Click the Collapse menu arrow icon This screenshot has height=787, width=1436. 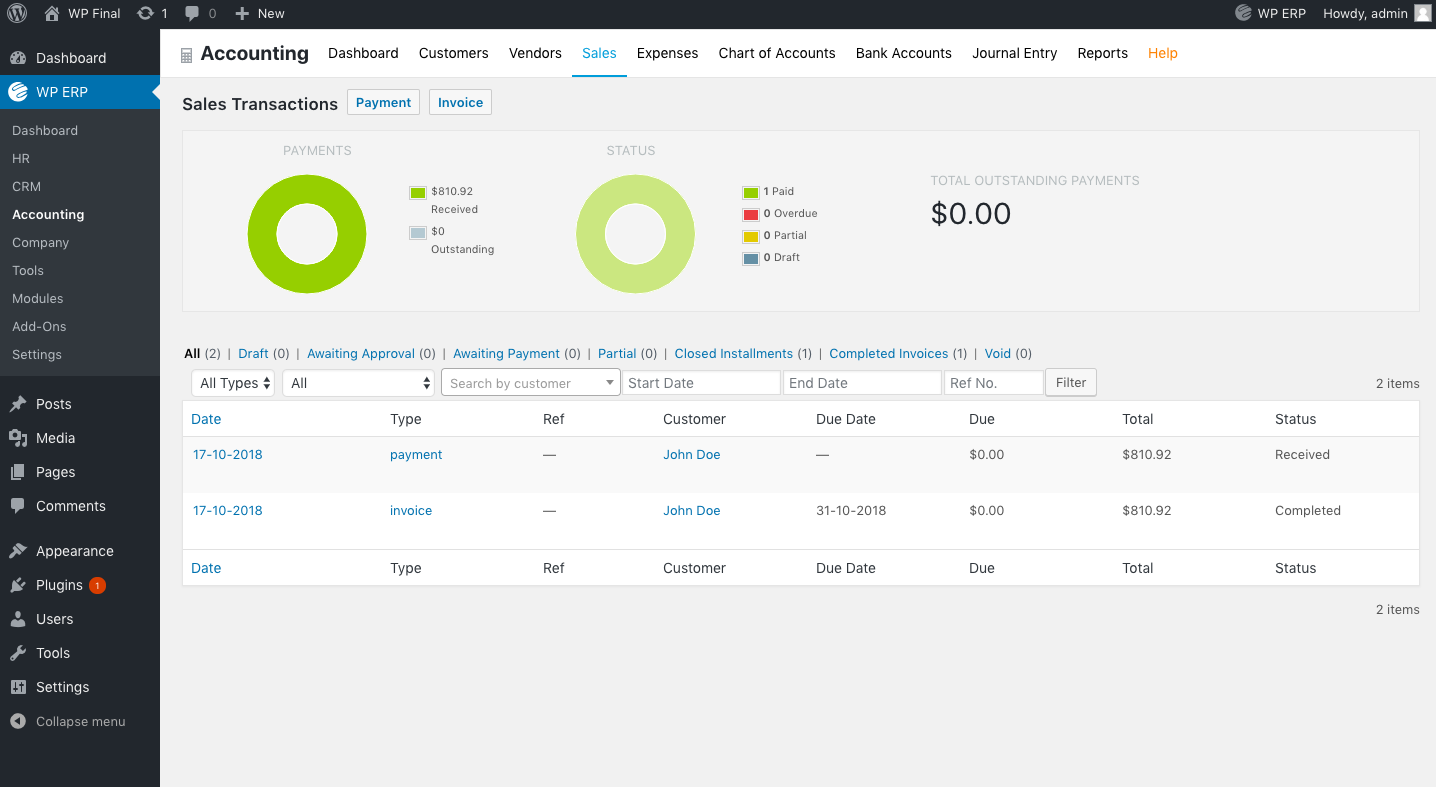17,721
